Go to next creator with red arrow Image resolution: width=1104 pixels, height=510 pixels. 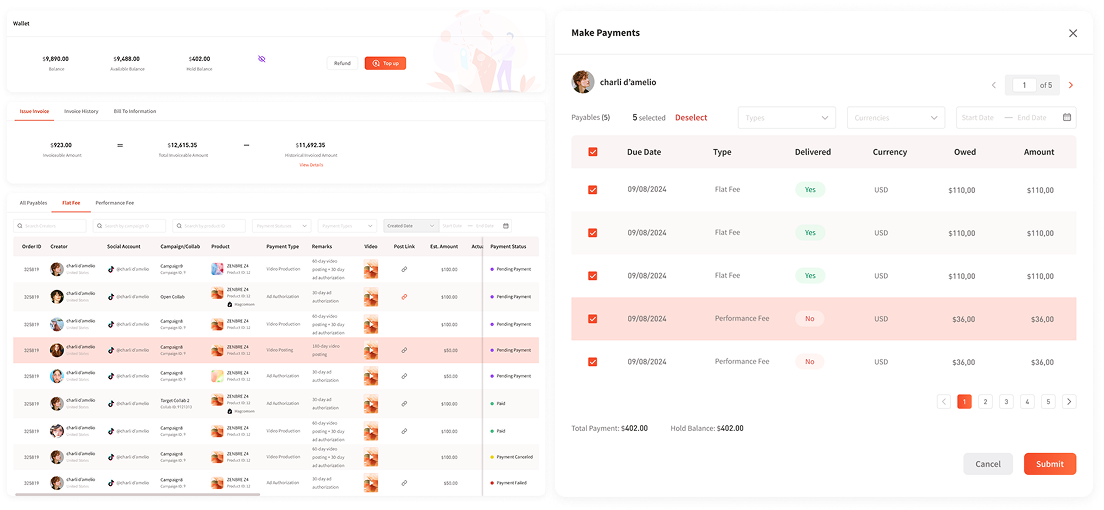click(1071, 85)
